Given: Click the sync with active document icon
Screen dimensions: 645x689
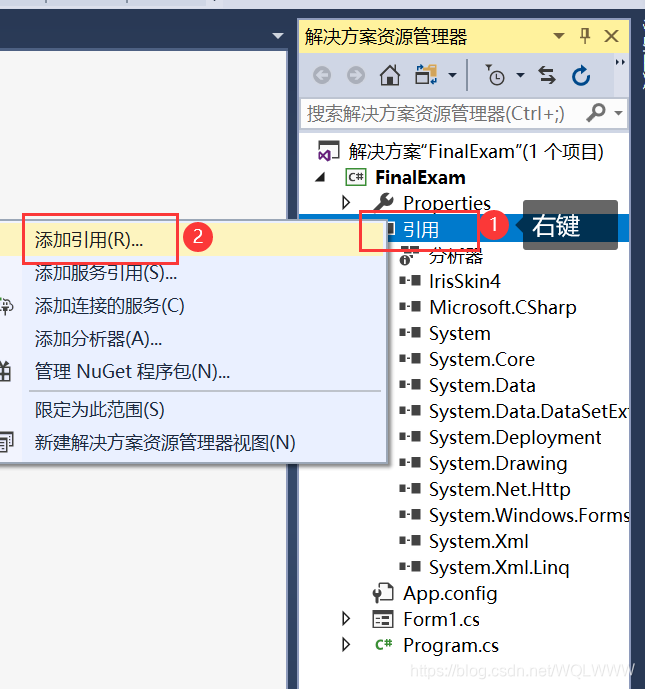Looking at the screenshot, I should [547, 75].
